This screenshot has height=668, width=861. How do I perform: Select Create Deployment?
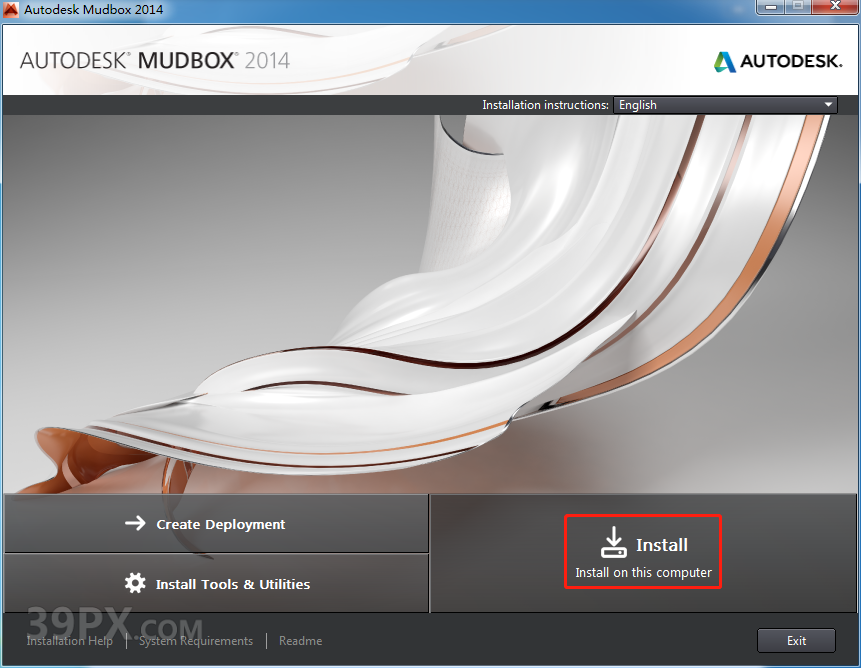pos(215,523)
